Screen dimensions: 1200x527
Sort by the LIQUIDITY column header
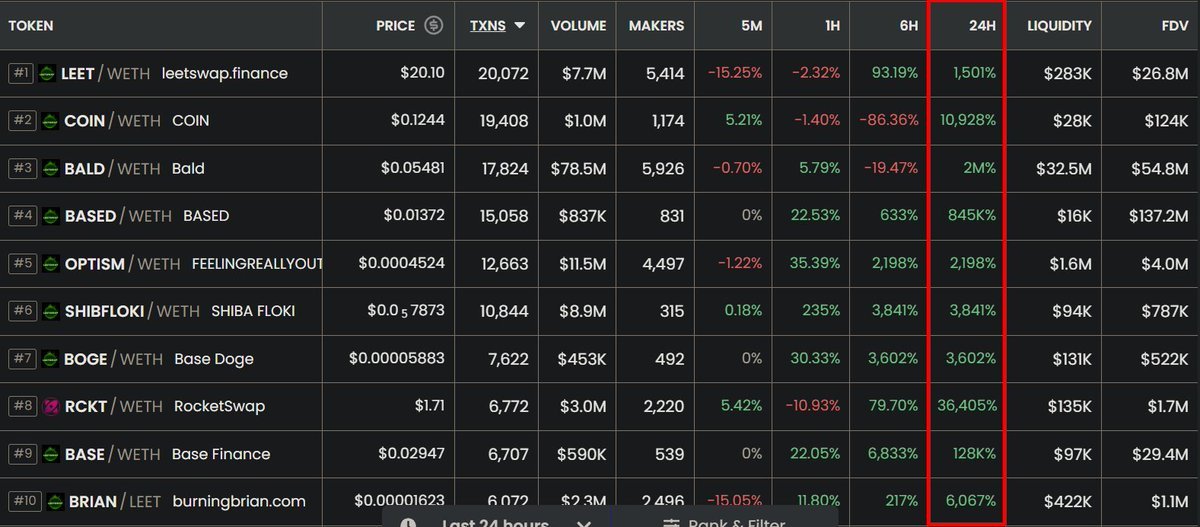[1059, 25]
